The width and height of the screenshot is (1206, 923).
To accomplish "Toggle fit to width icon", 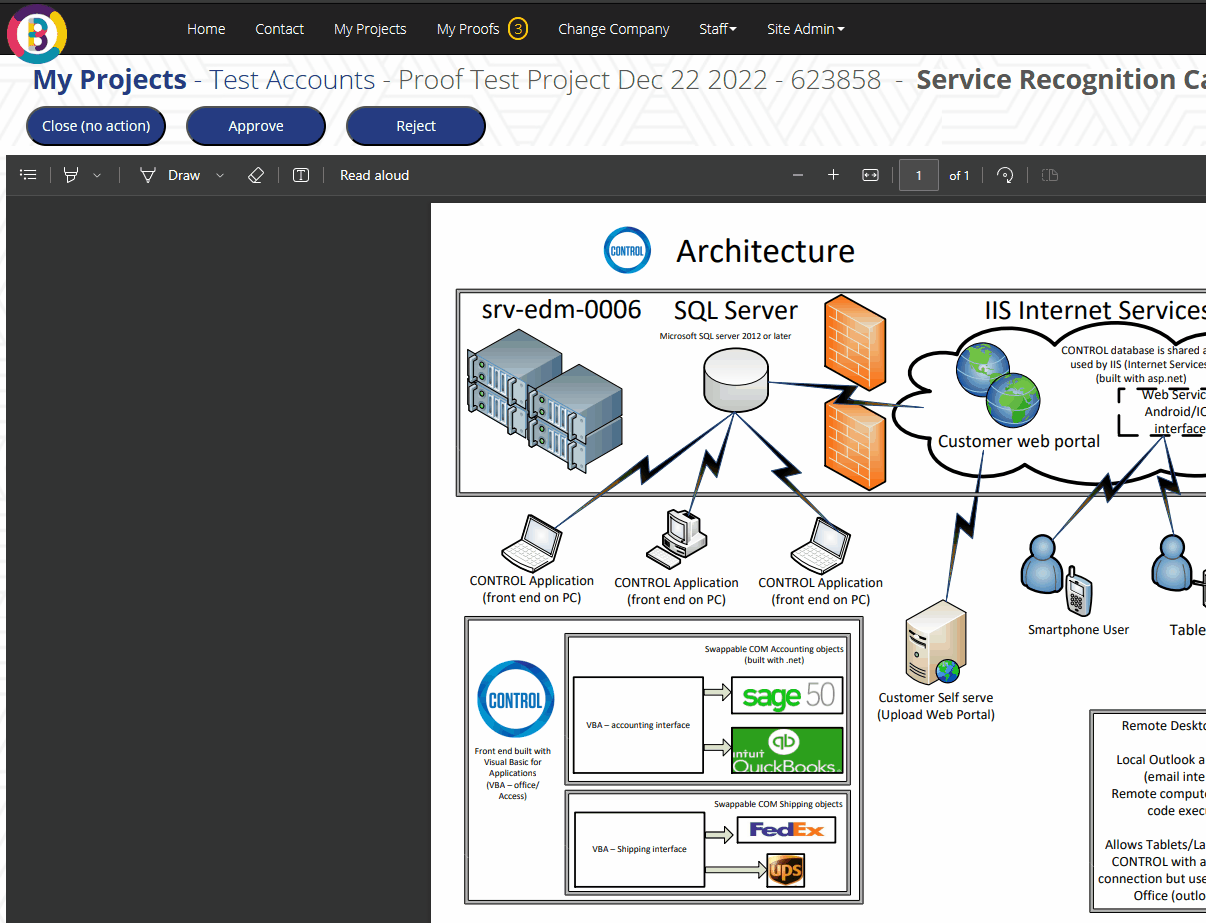I will pos(870,175).
